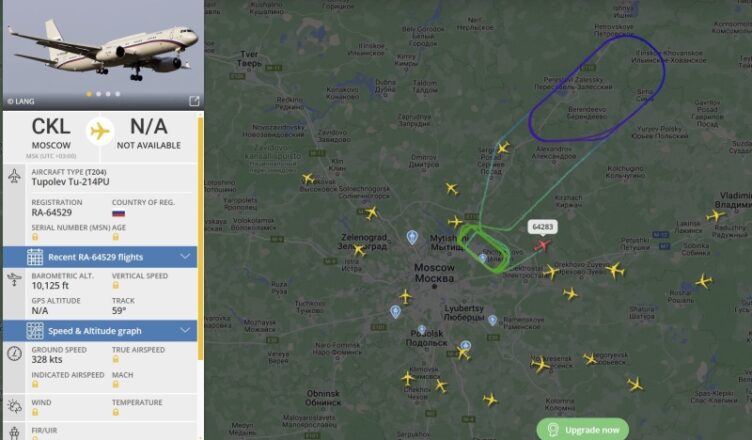Select the second photo carousel dot
This screenshot has width=752, height=440.
click(98, 94)
